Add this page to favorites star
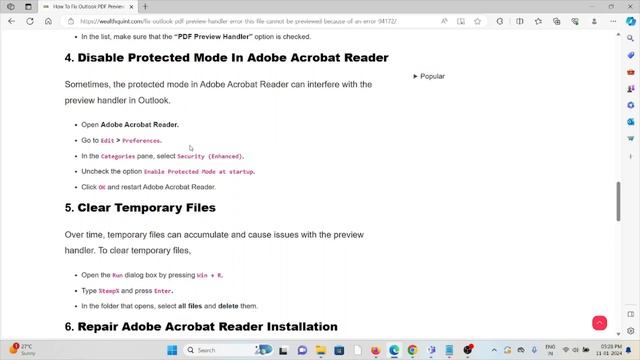 coord(478,21)
